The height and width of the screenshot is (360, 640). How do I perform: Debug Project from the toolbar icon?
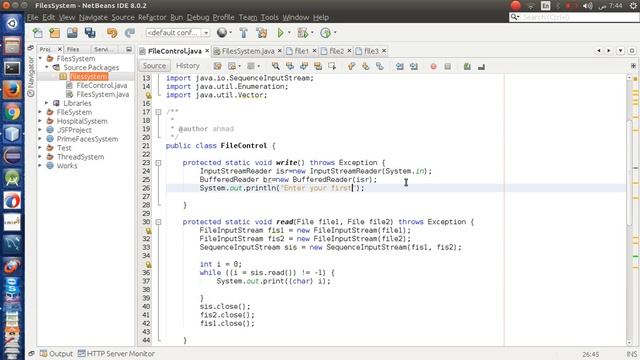(302, 33)
